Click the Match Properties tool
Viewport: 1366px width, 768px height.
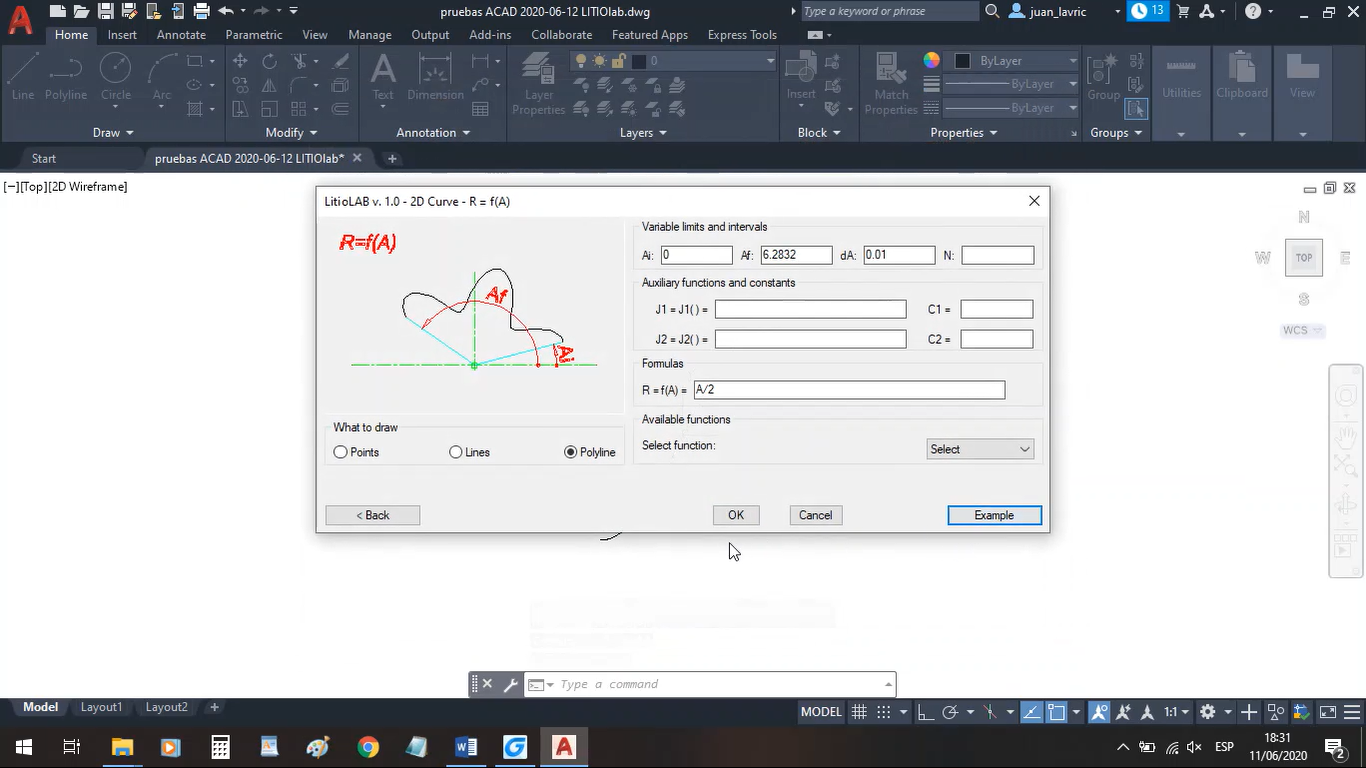[x=891, y=84]
